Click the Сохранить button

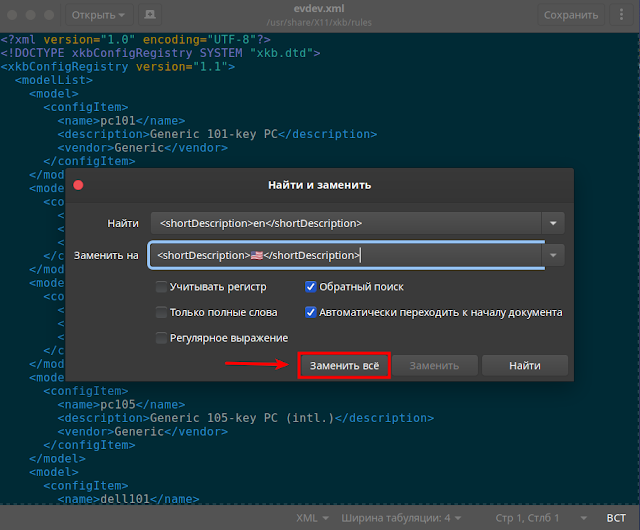pyautogui.click(x=571, y=15)
